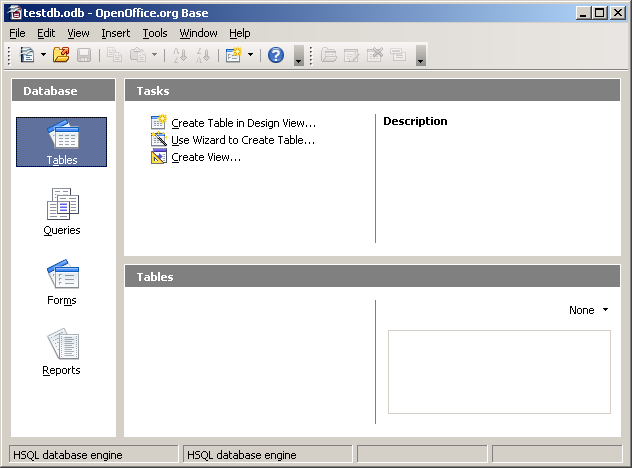Image resolution: width=632 pixels, height=468 pixels.
Task: Click Use Wizard to Create Table
Action: [233, 140]
